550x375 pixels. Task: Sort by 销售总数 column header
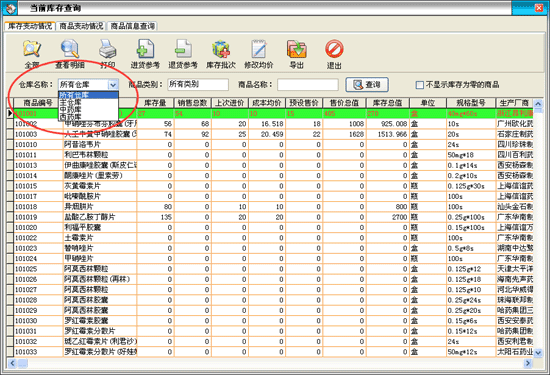[193, 103]
